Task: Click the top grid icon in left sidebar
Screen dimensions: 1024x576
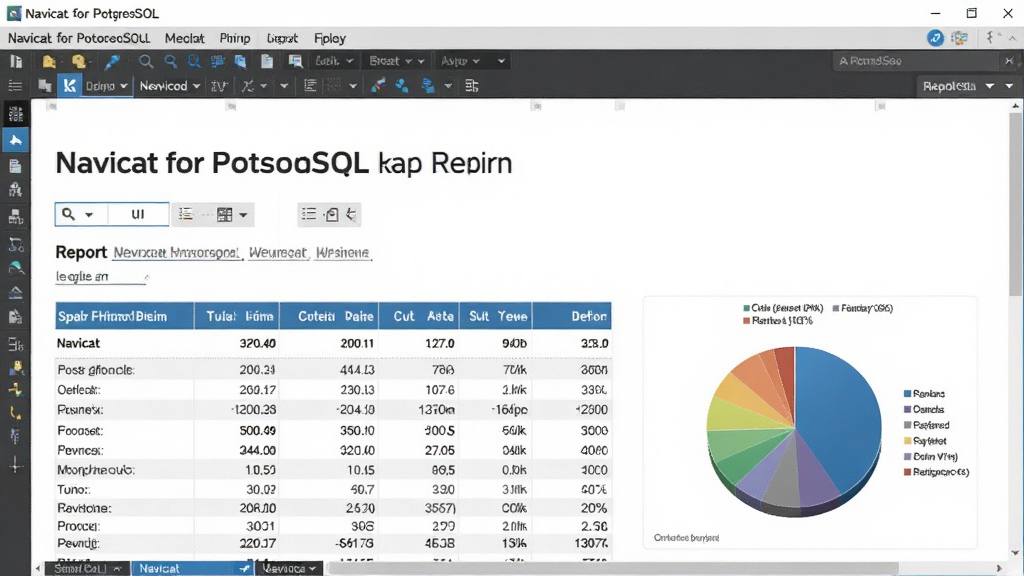Action: 15,114
